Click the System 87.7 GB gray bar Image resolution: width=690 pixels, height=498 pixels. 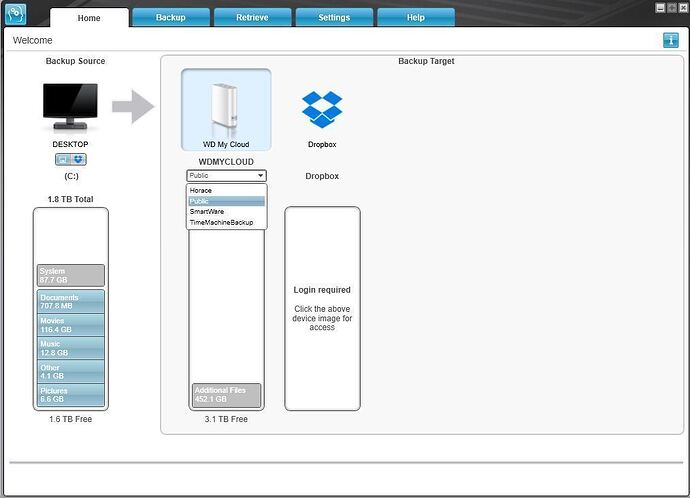click(x=71, y=275)
